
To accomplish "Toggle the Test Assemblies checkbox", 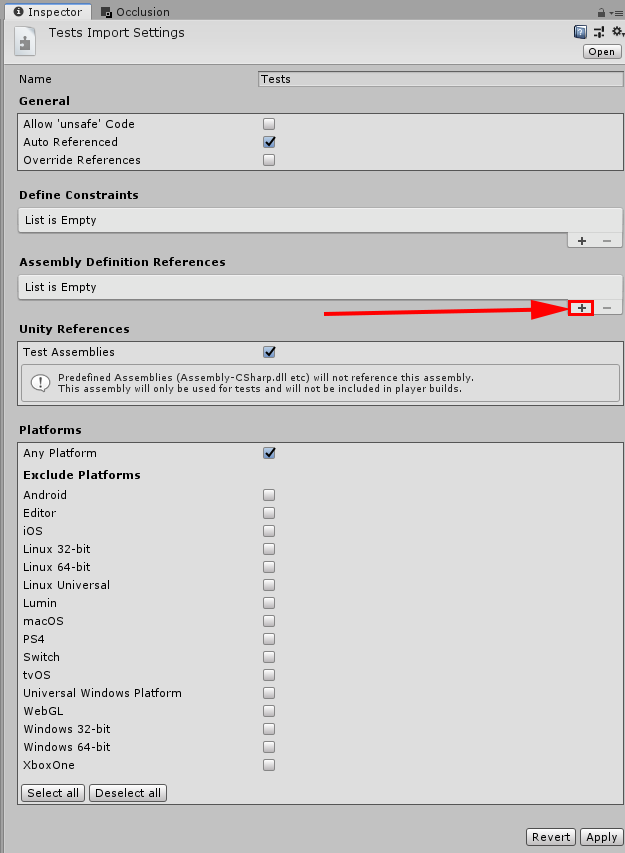I will tap(269, 352).
